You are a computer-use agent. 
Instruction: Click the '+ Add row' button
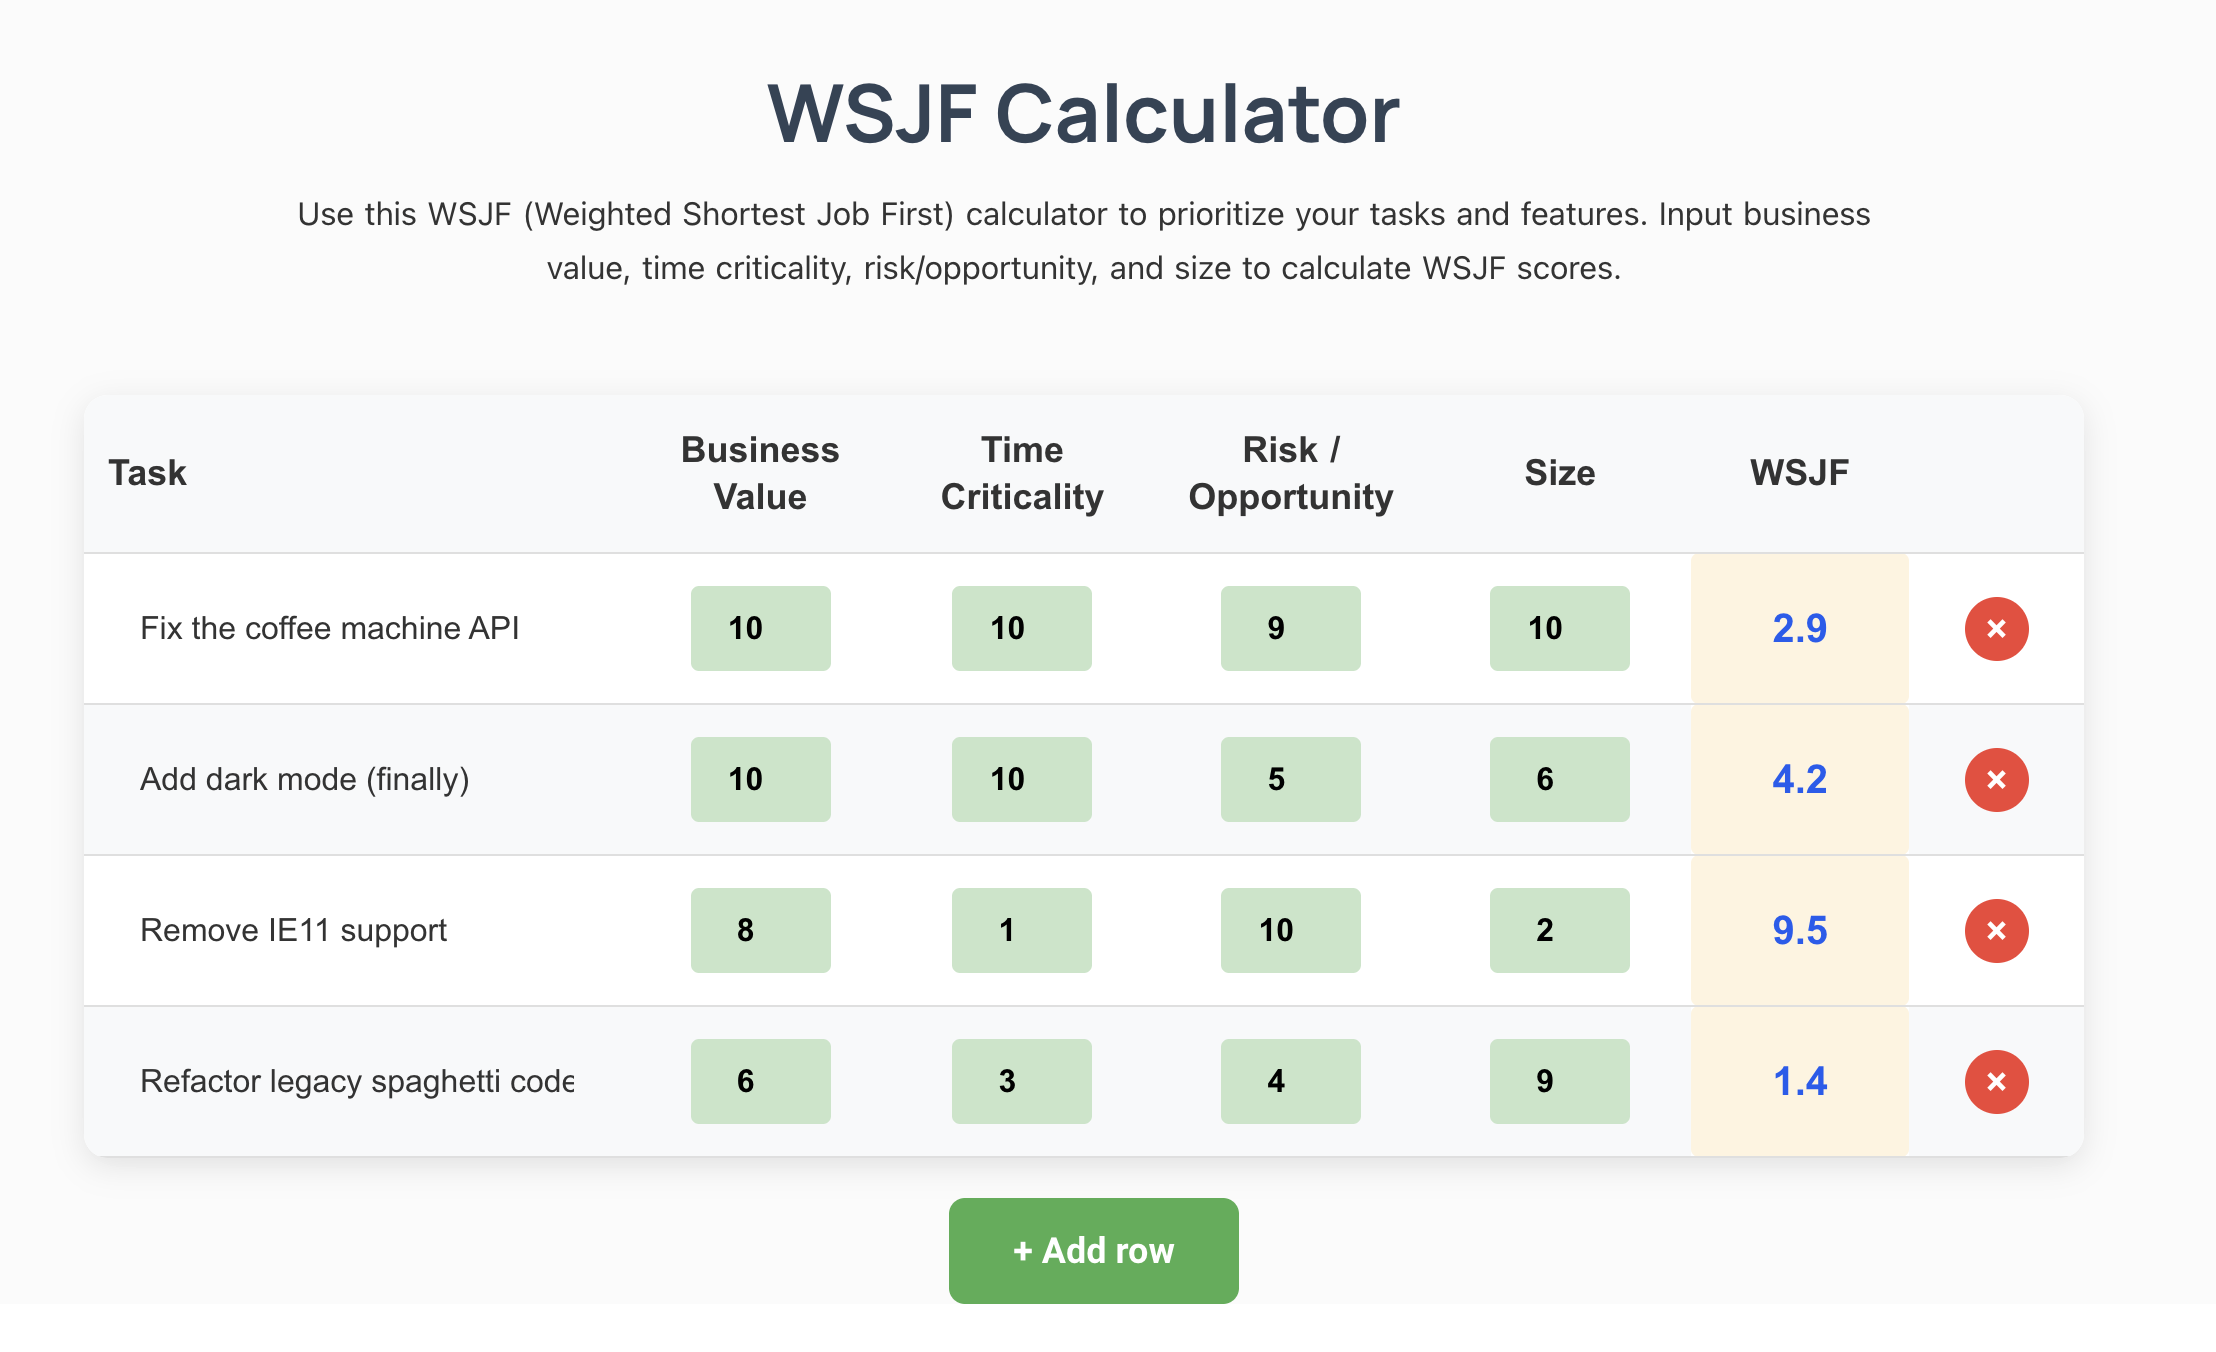(x=1093, y=1250)
